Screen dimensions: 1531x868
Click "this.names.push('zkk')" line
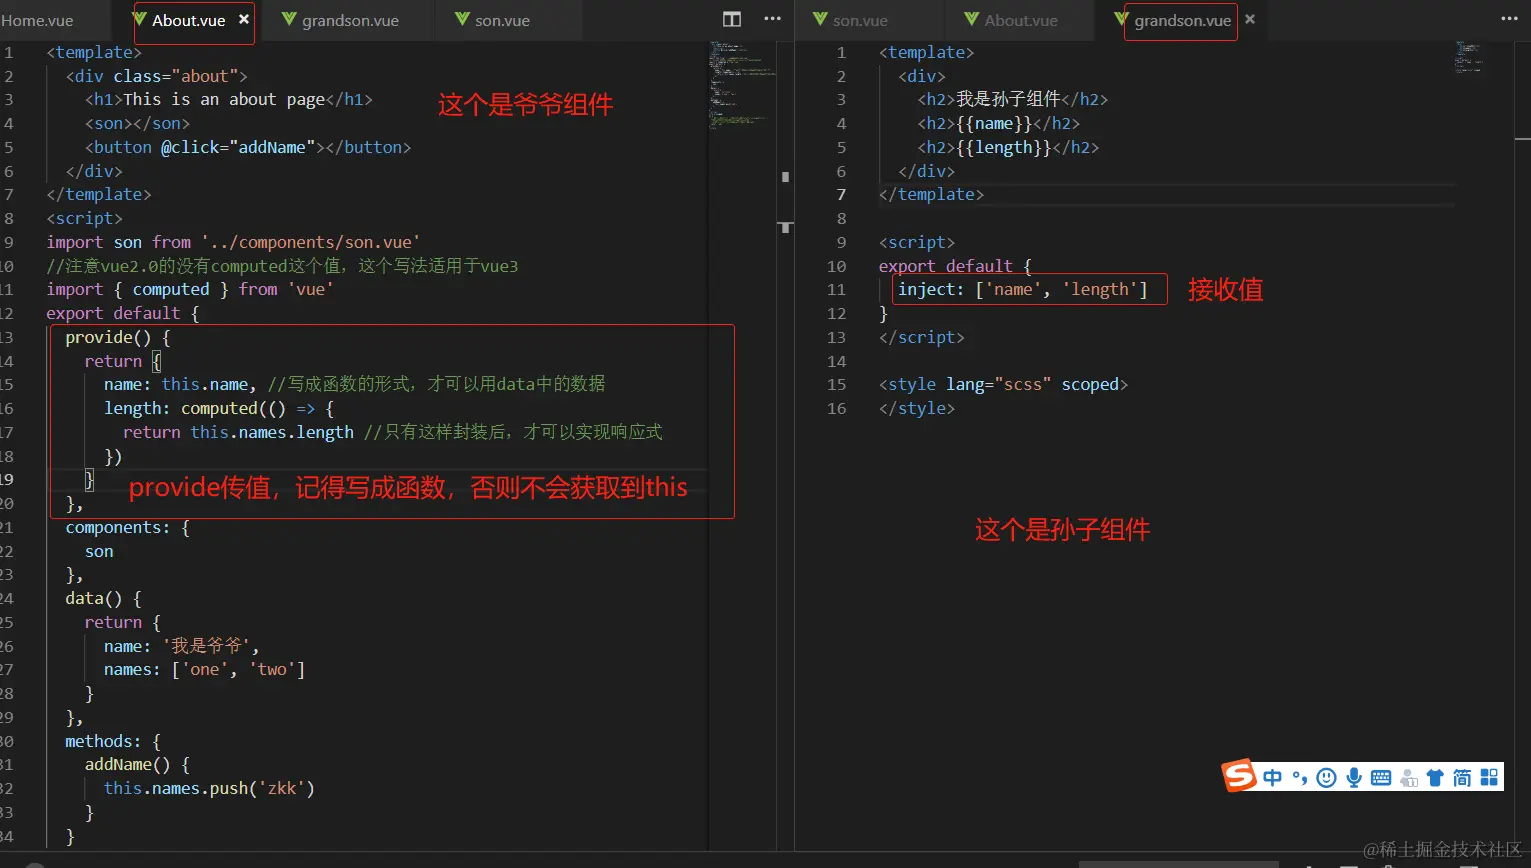coord(209,789)
